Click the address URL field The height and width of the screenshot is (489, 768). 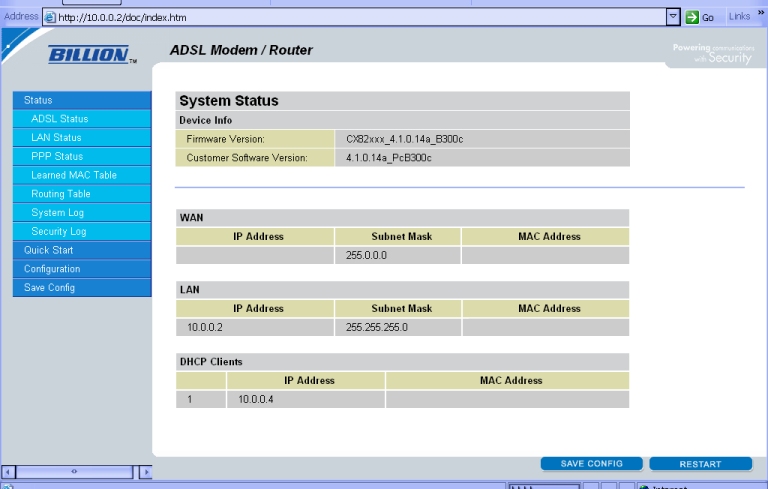tap(355, 17)
